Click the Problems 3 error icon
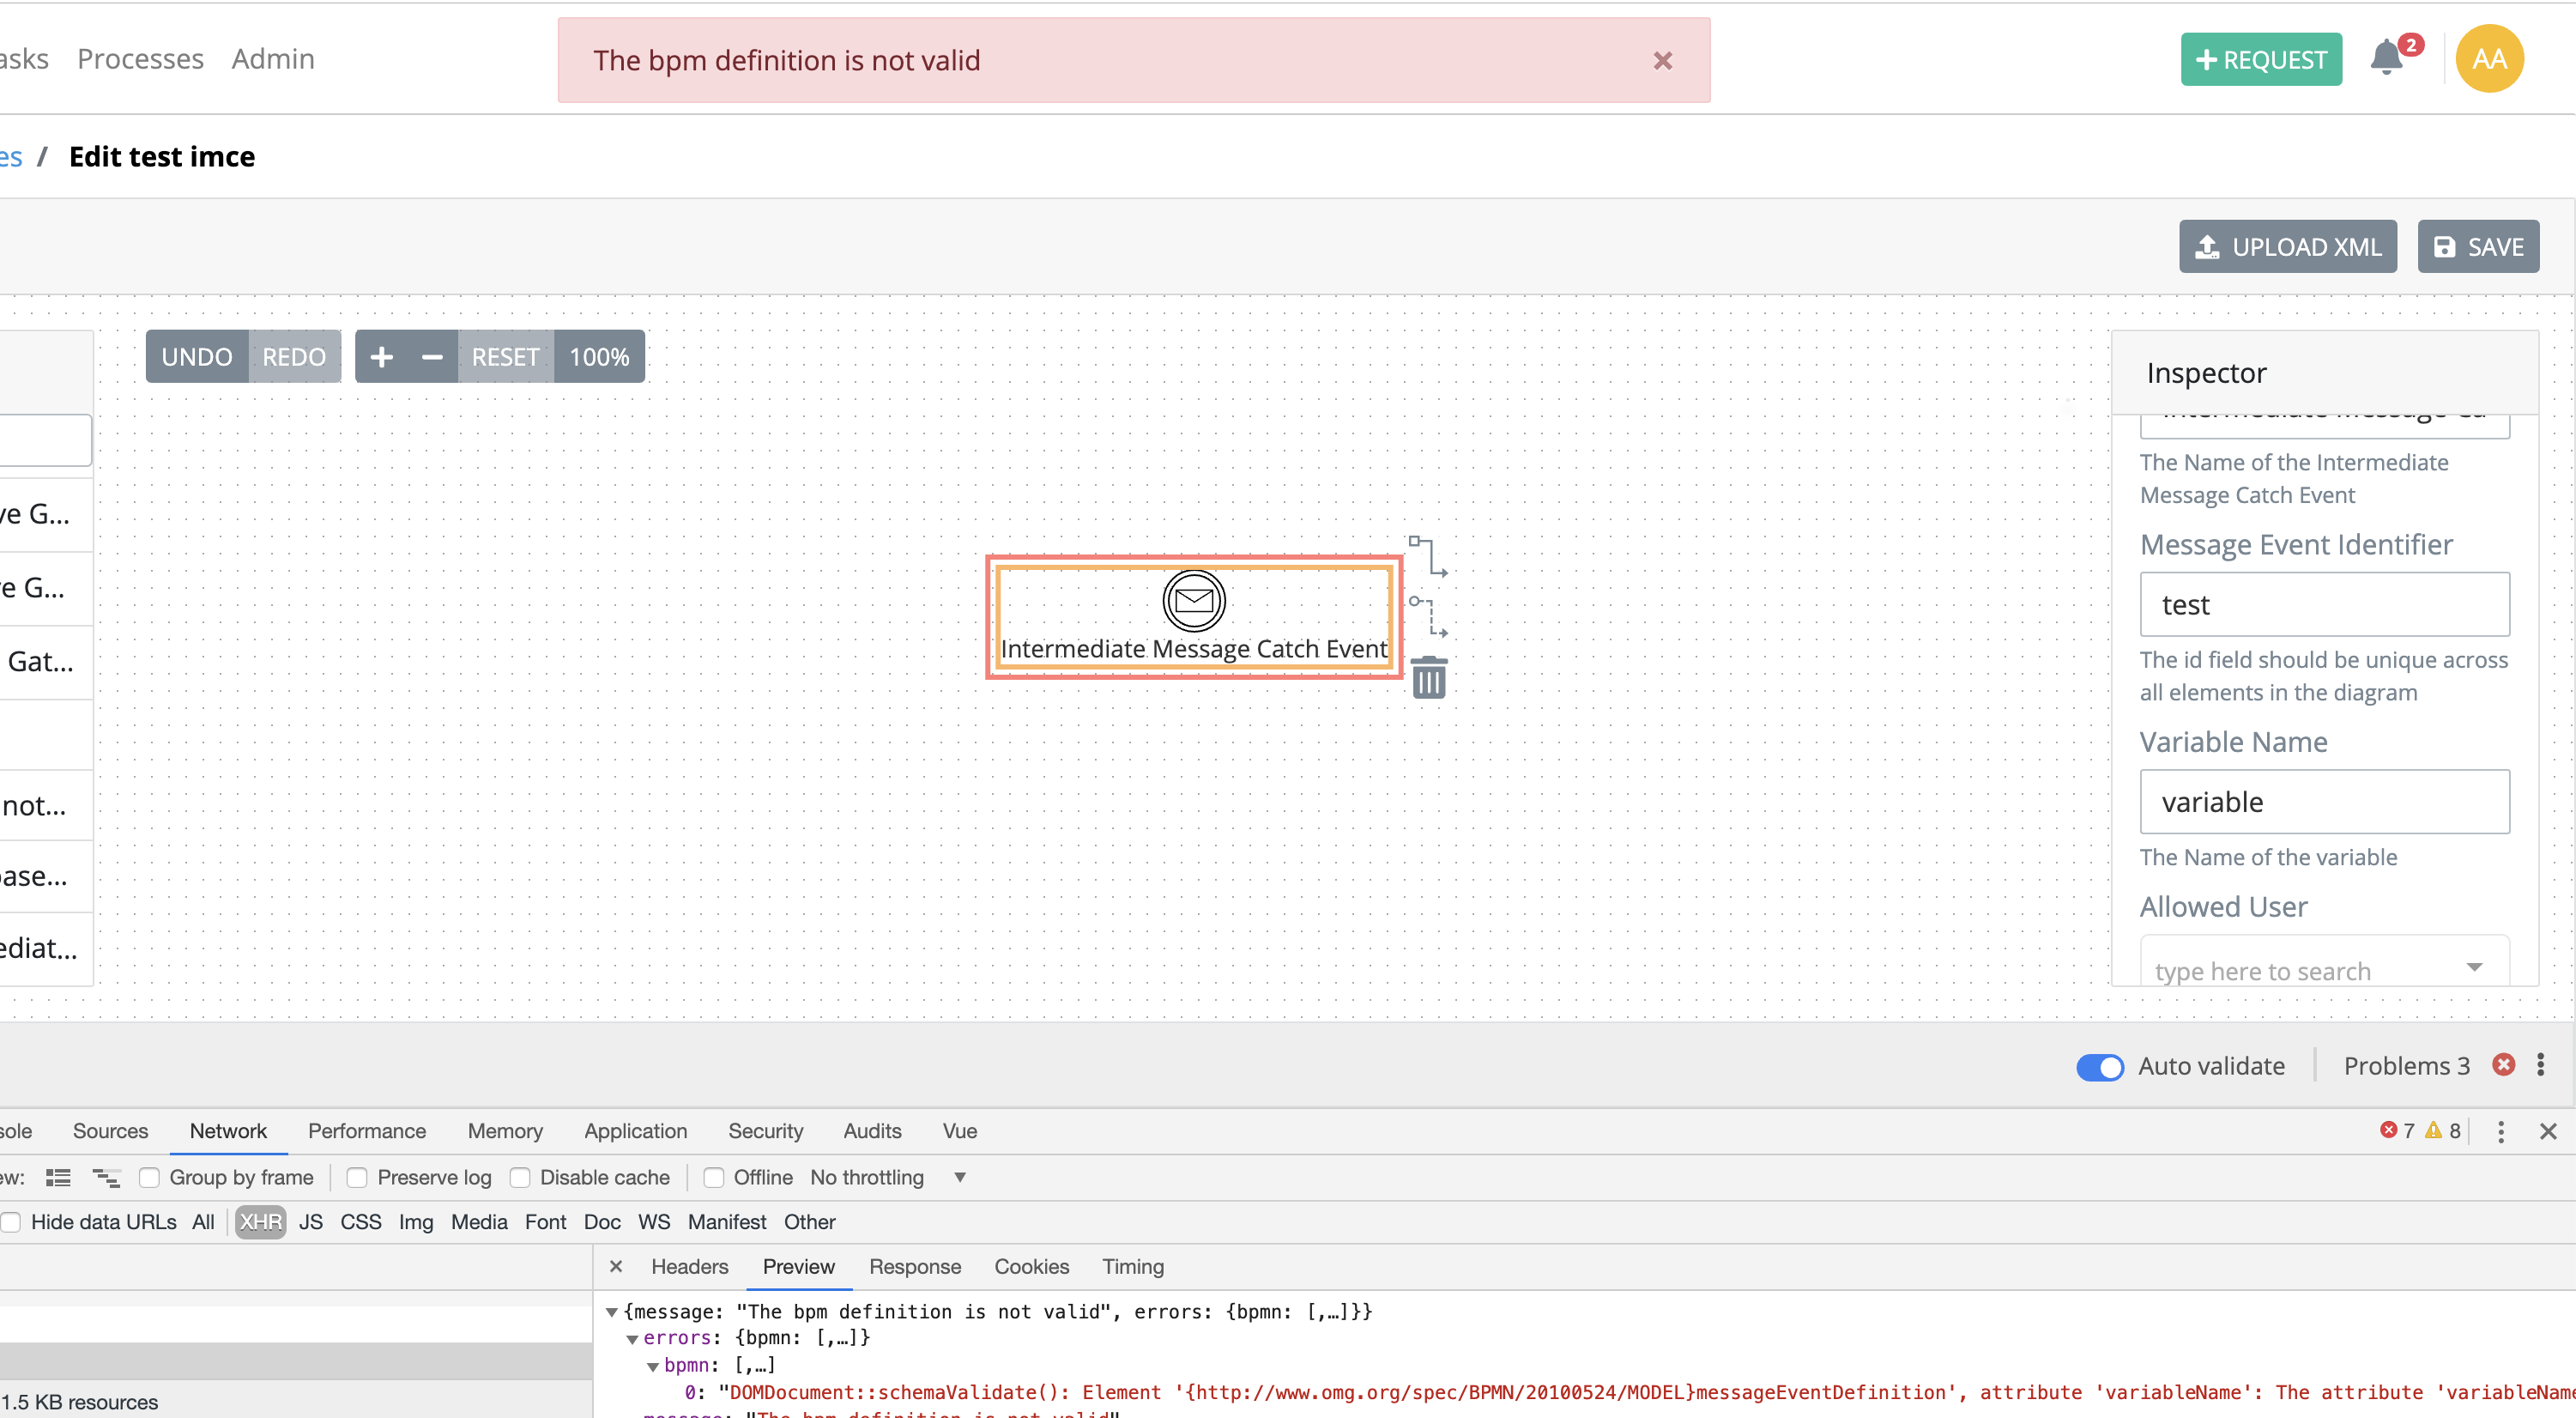2576x1418 pixels. pyautogui.click(x=2504, y=1065)
